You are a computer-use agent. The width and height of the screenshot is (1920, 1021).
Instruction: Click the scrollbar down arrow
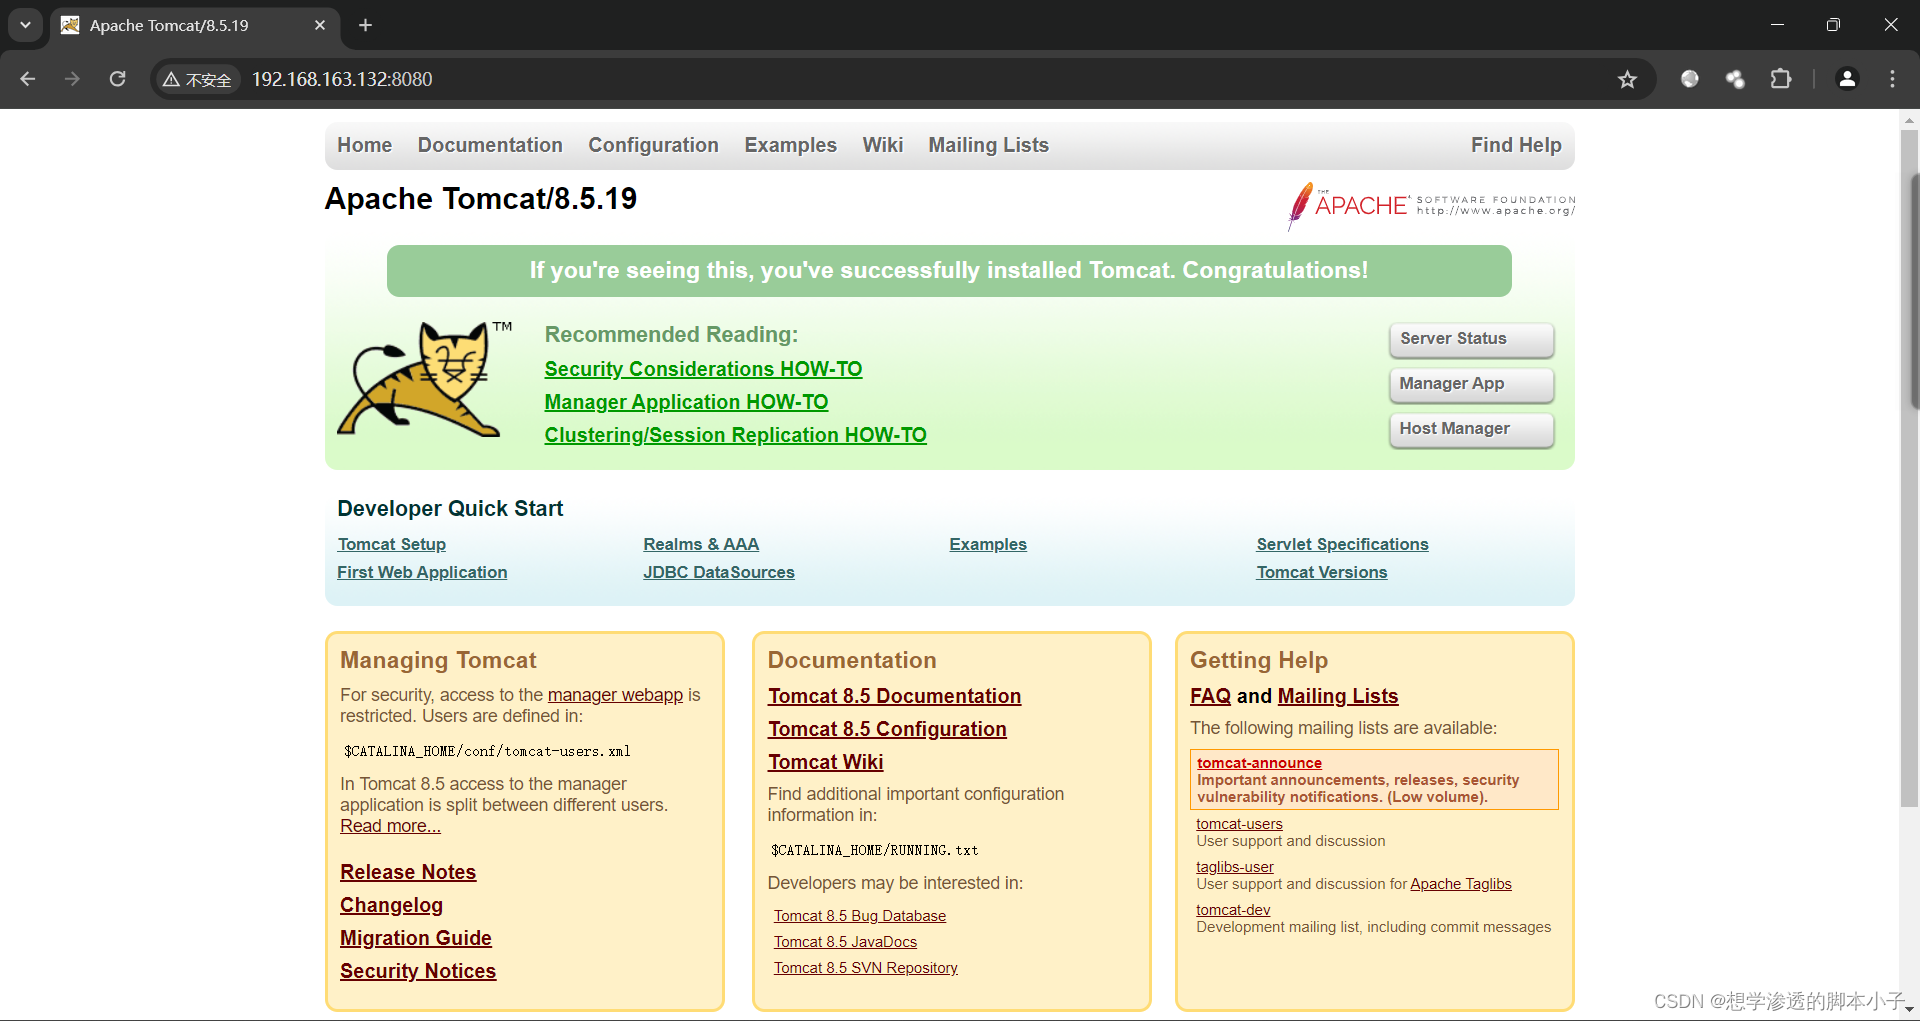coord(1909,1010)
